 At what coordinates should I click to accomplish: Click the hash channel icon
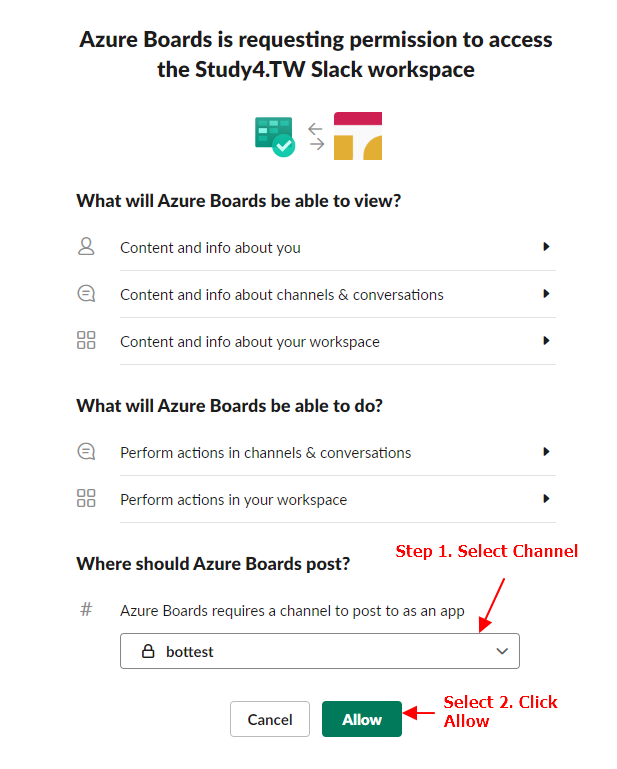click(86, 609)
